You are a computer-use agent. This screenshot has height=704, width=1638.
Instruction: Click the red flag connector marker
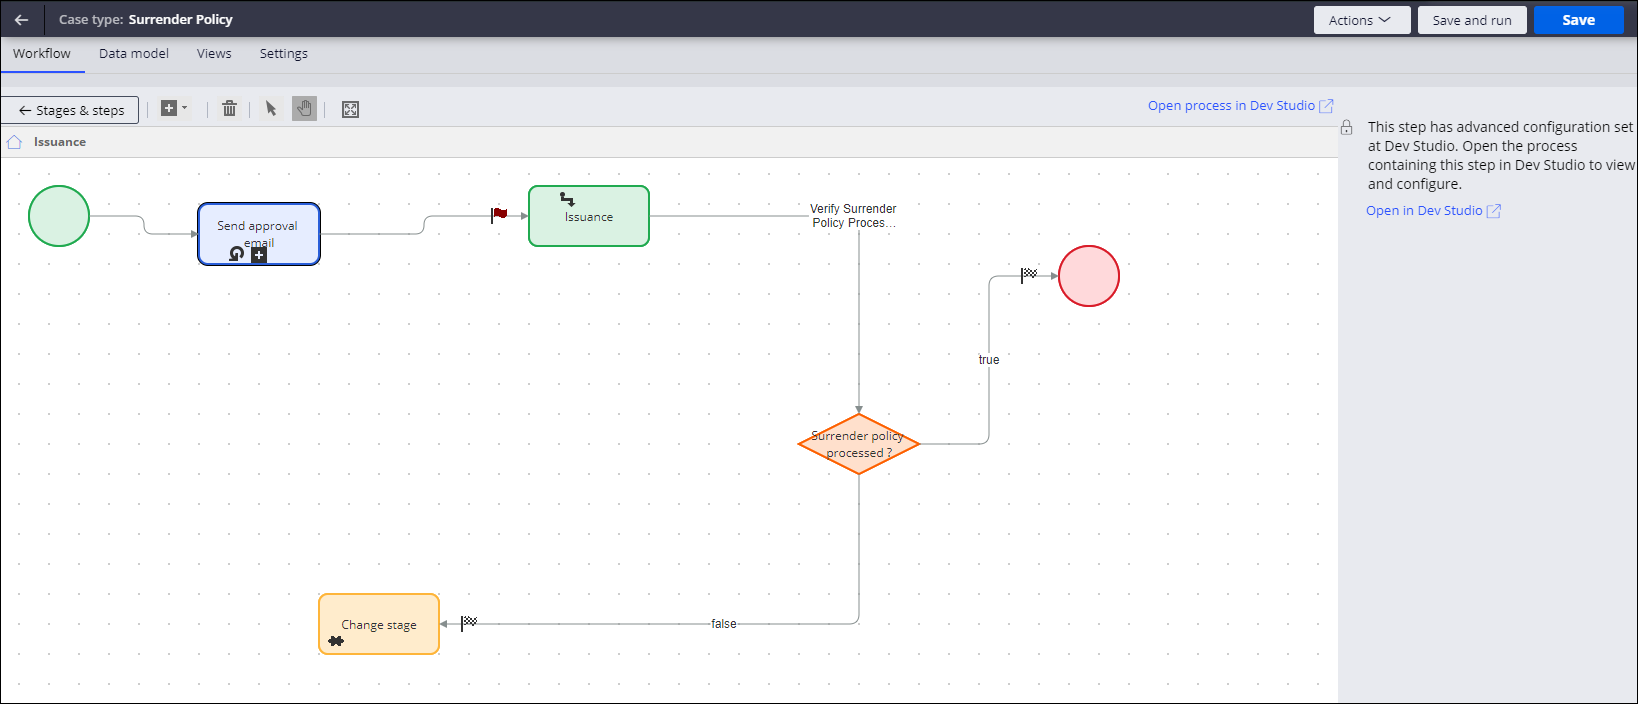[x=499, y=214]
